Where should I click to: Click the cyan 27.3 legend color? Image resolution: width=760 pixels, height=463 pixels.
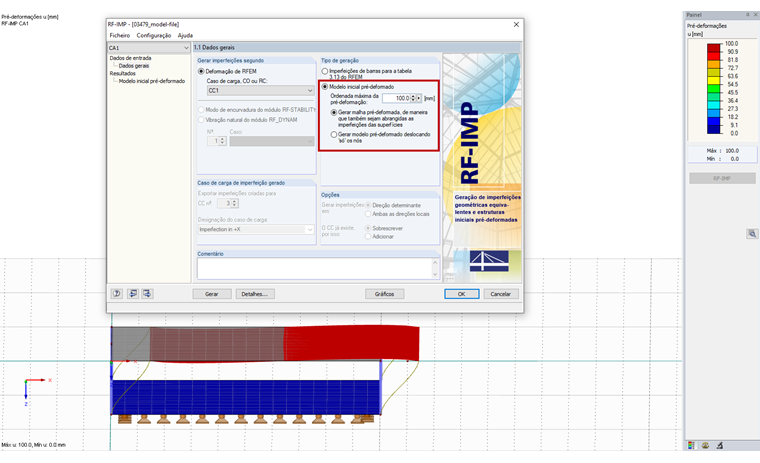714,105
